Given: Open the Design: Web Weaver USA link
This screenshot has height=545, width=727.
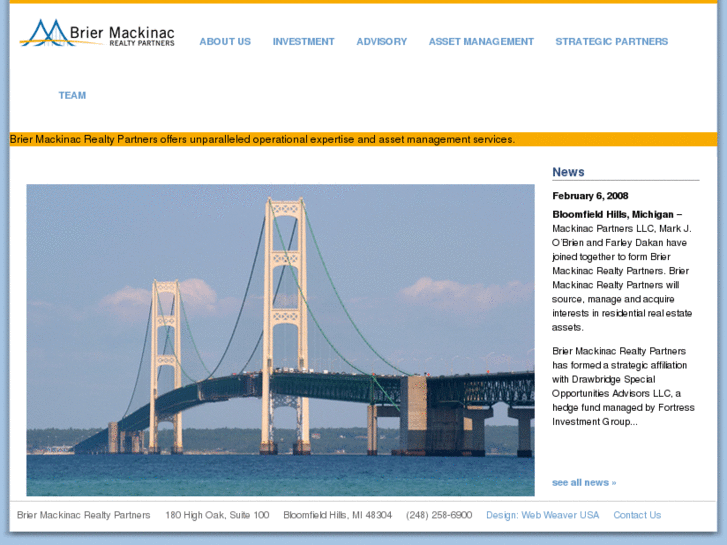Looking at the screenshot, I should [542, 515].
